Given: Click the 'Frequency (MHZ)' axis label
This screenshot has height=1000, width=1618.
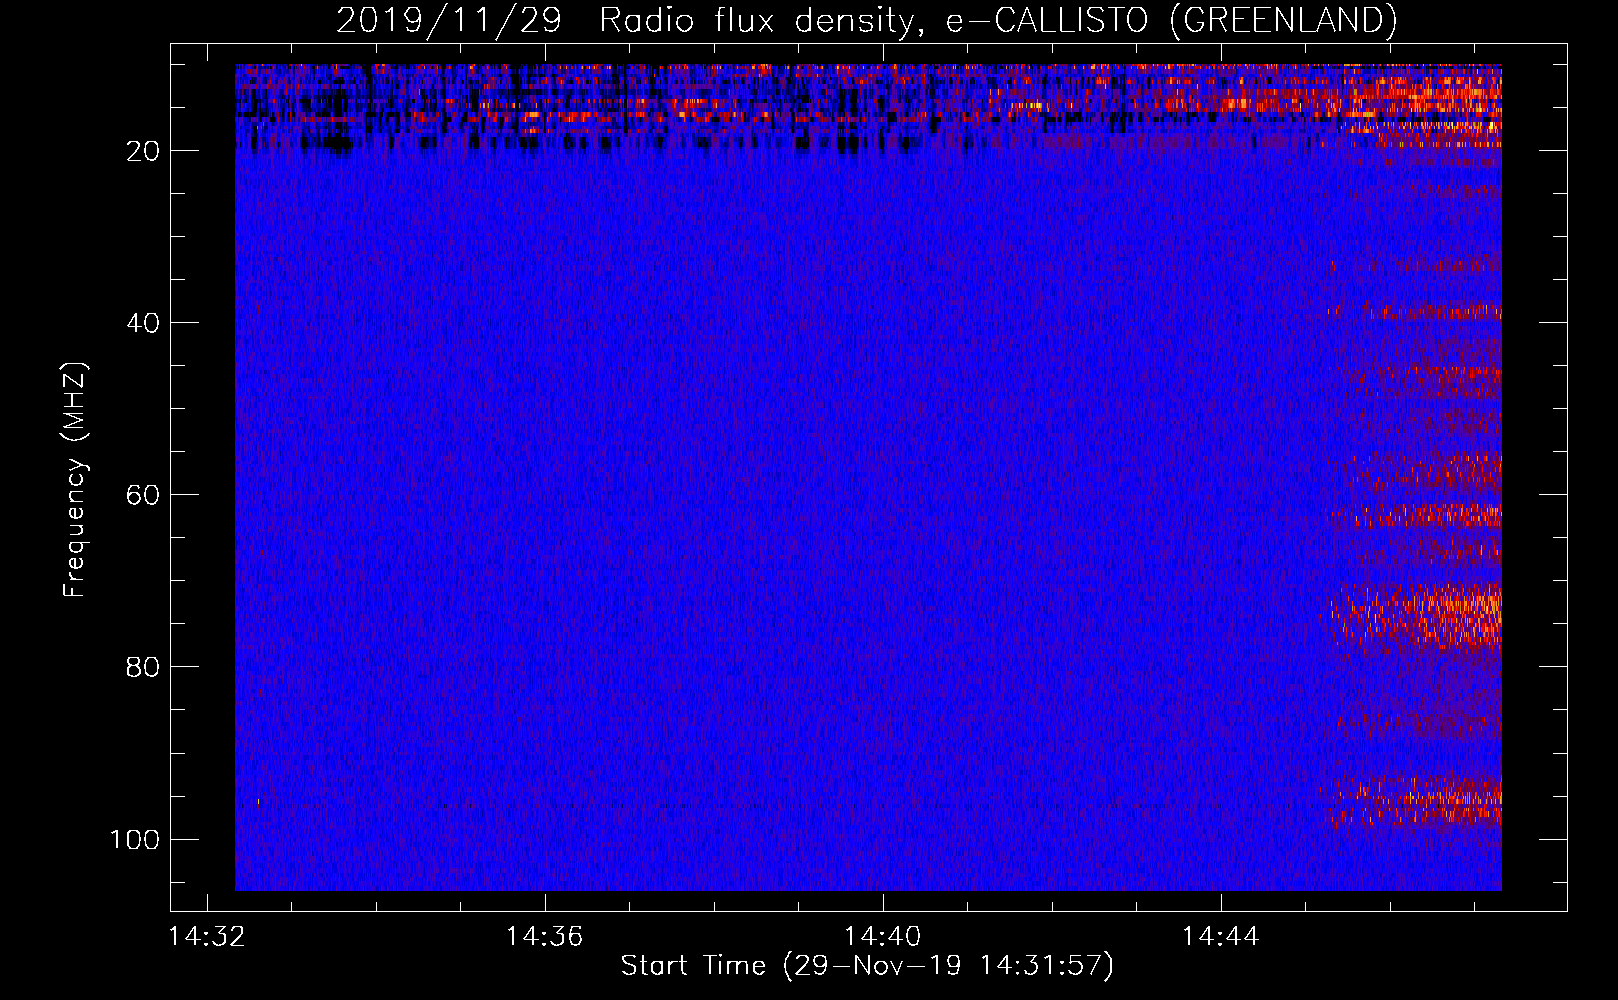Looking at the screenshot, I should (75, 480).
